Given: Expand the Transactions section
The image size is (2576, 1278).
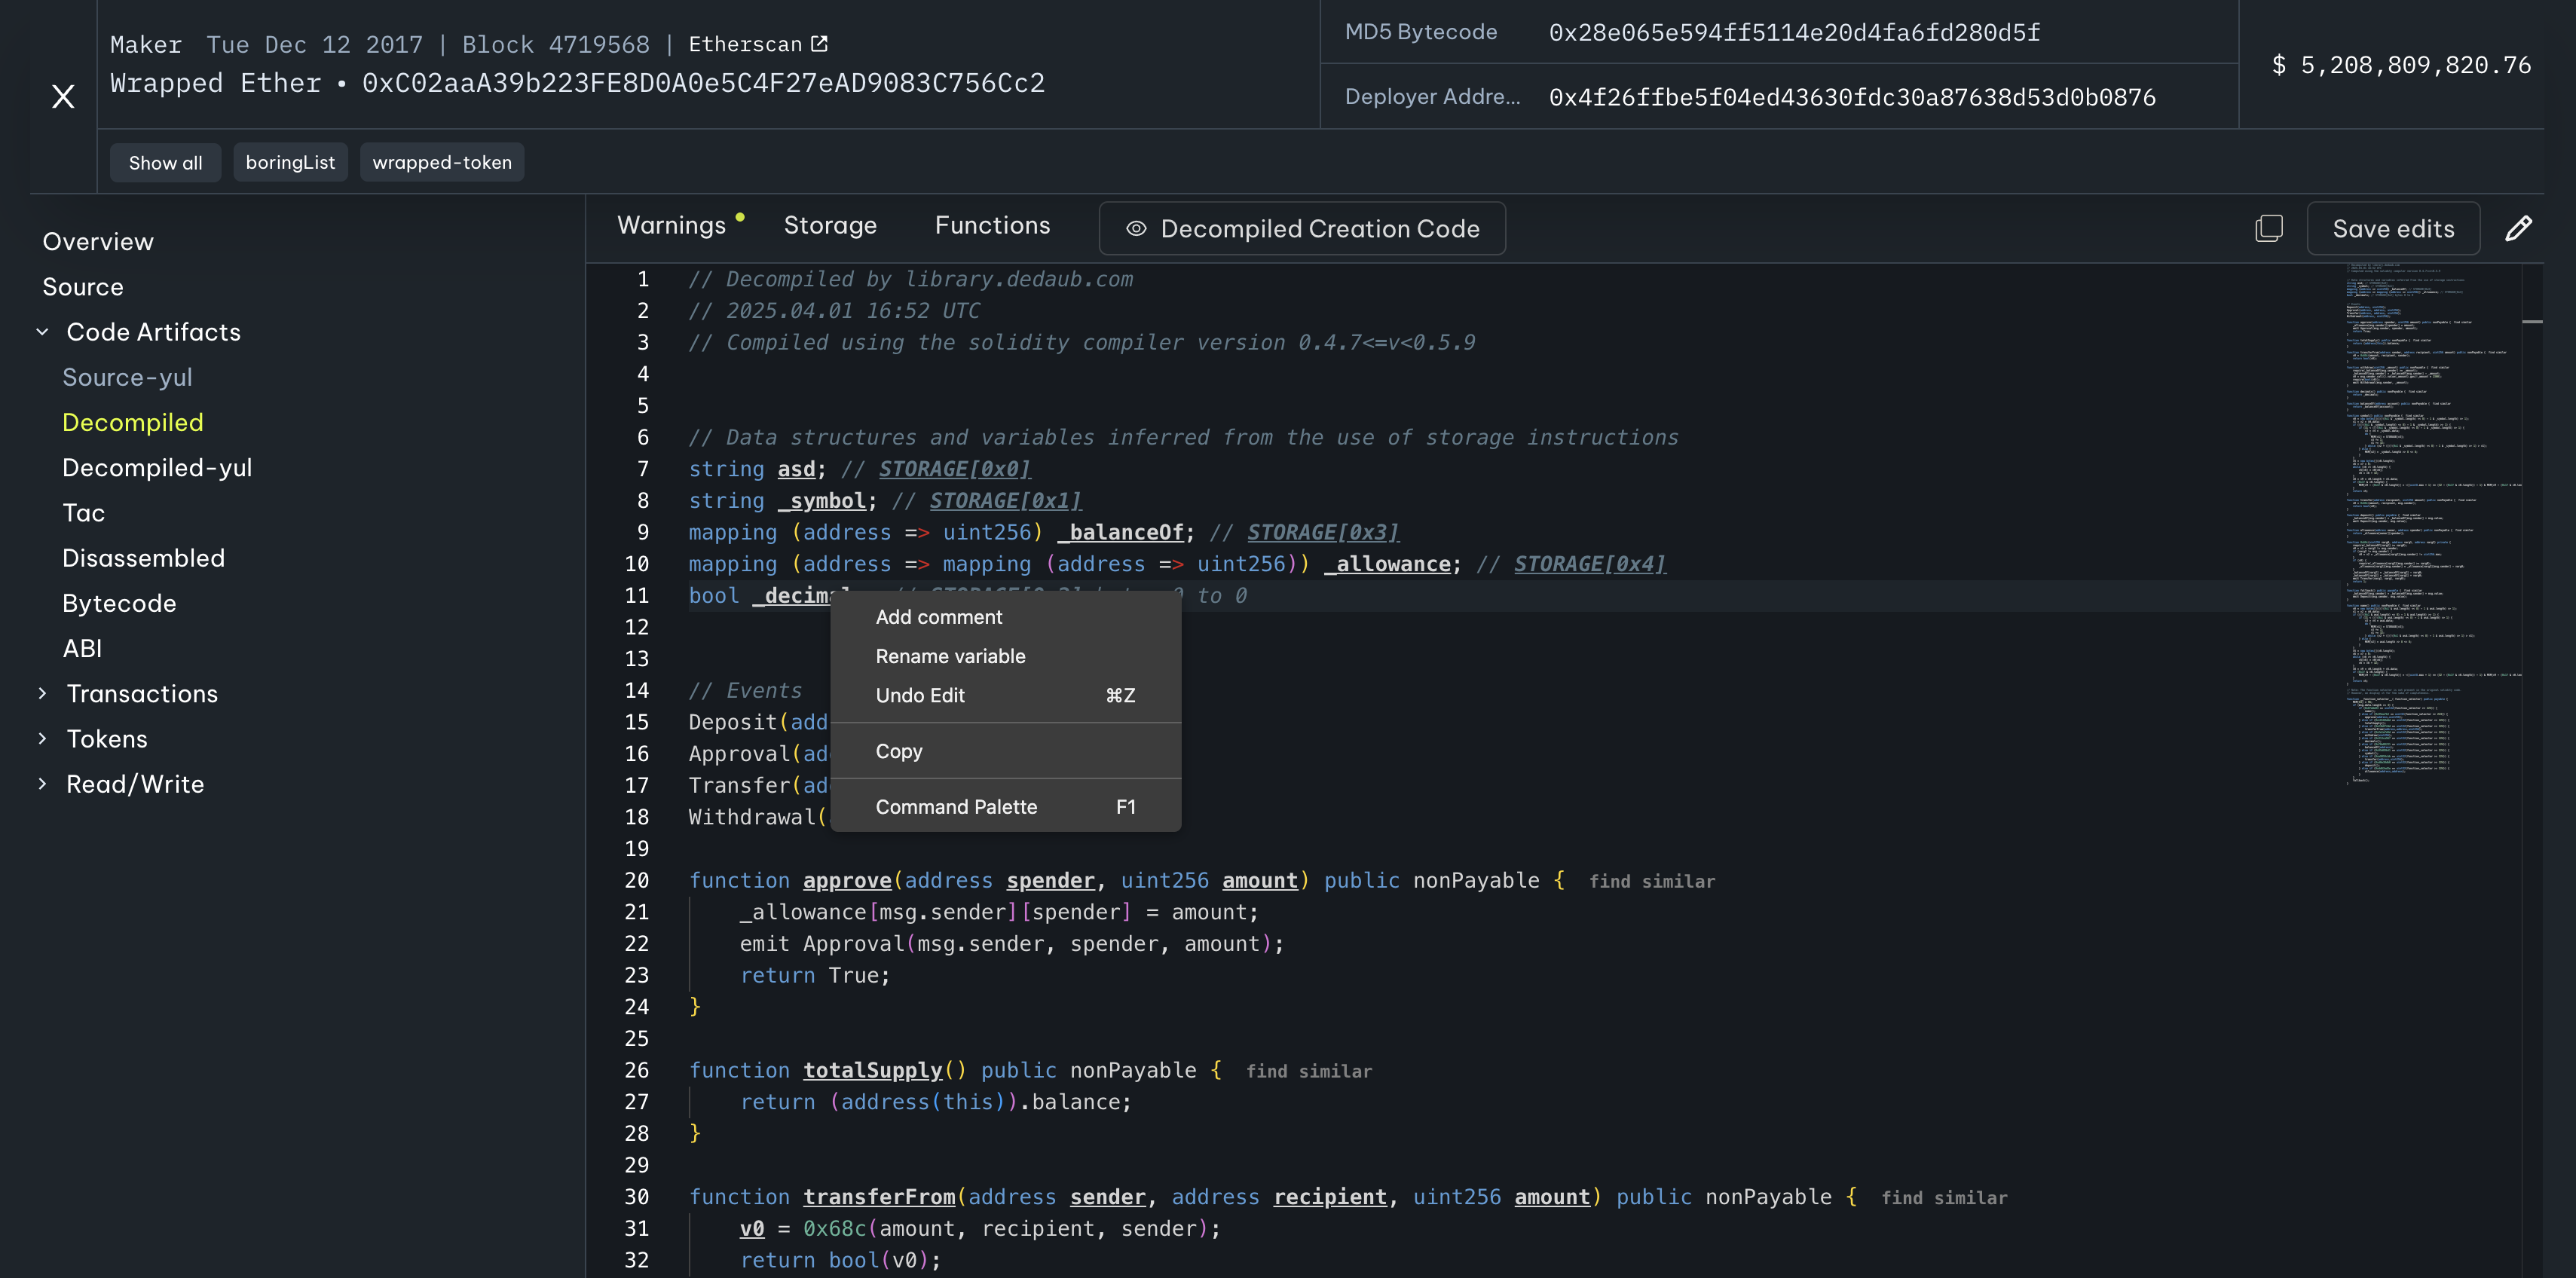Looking at the screenshot, I should (x=42, y=693).
